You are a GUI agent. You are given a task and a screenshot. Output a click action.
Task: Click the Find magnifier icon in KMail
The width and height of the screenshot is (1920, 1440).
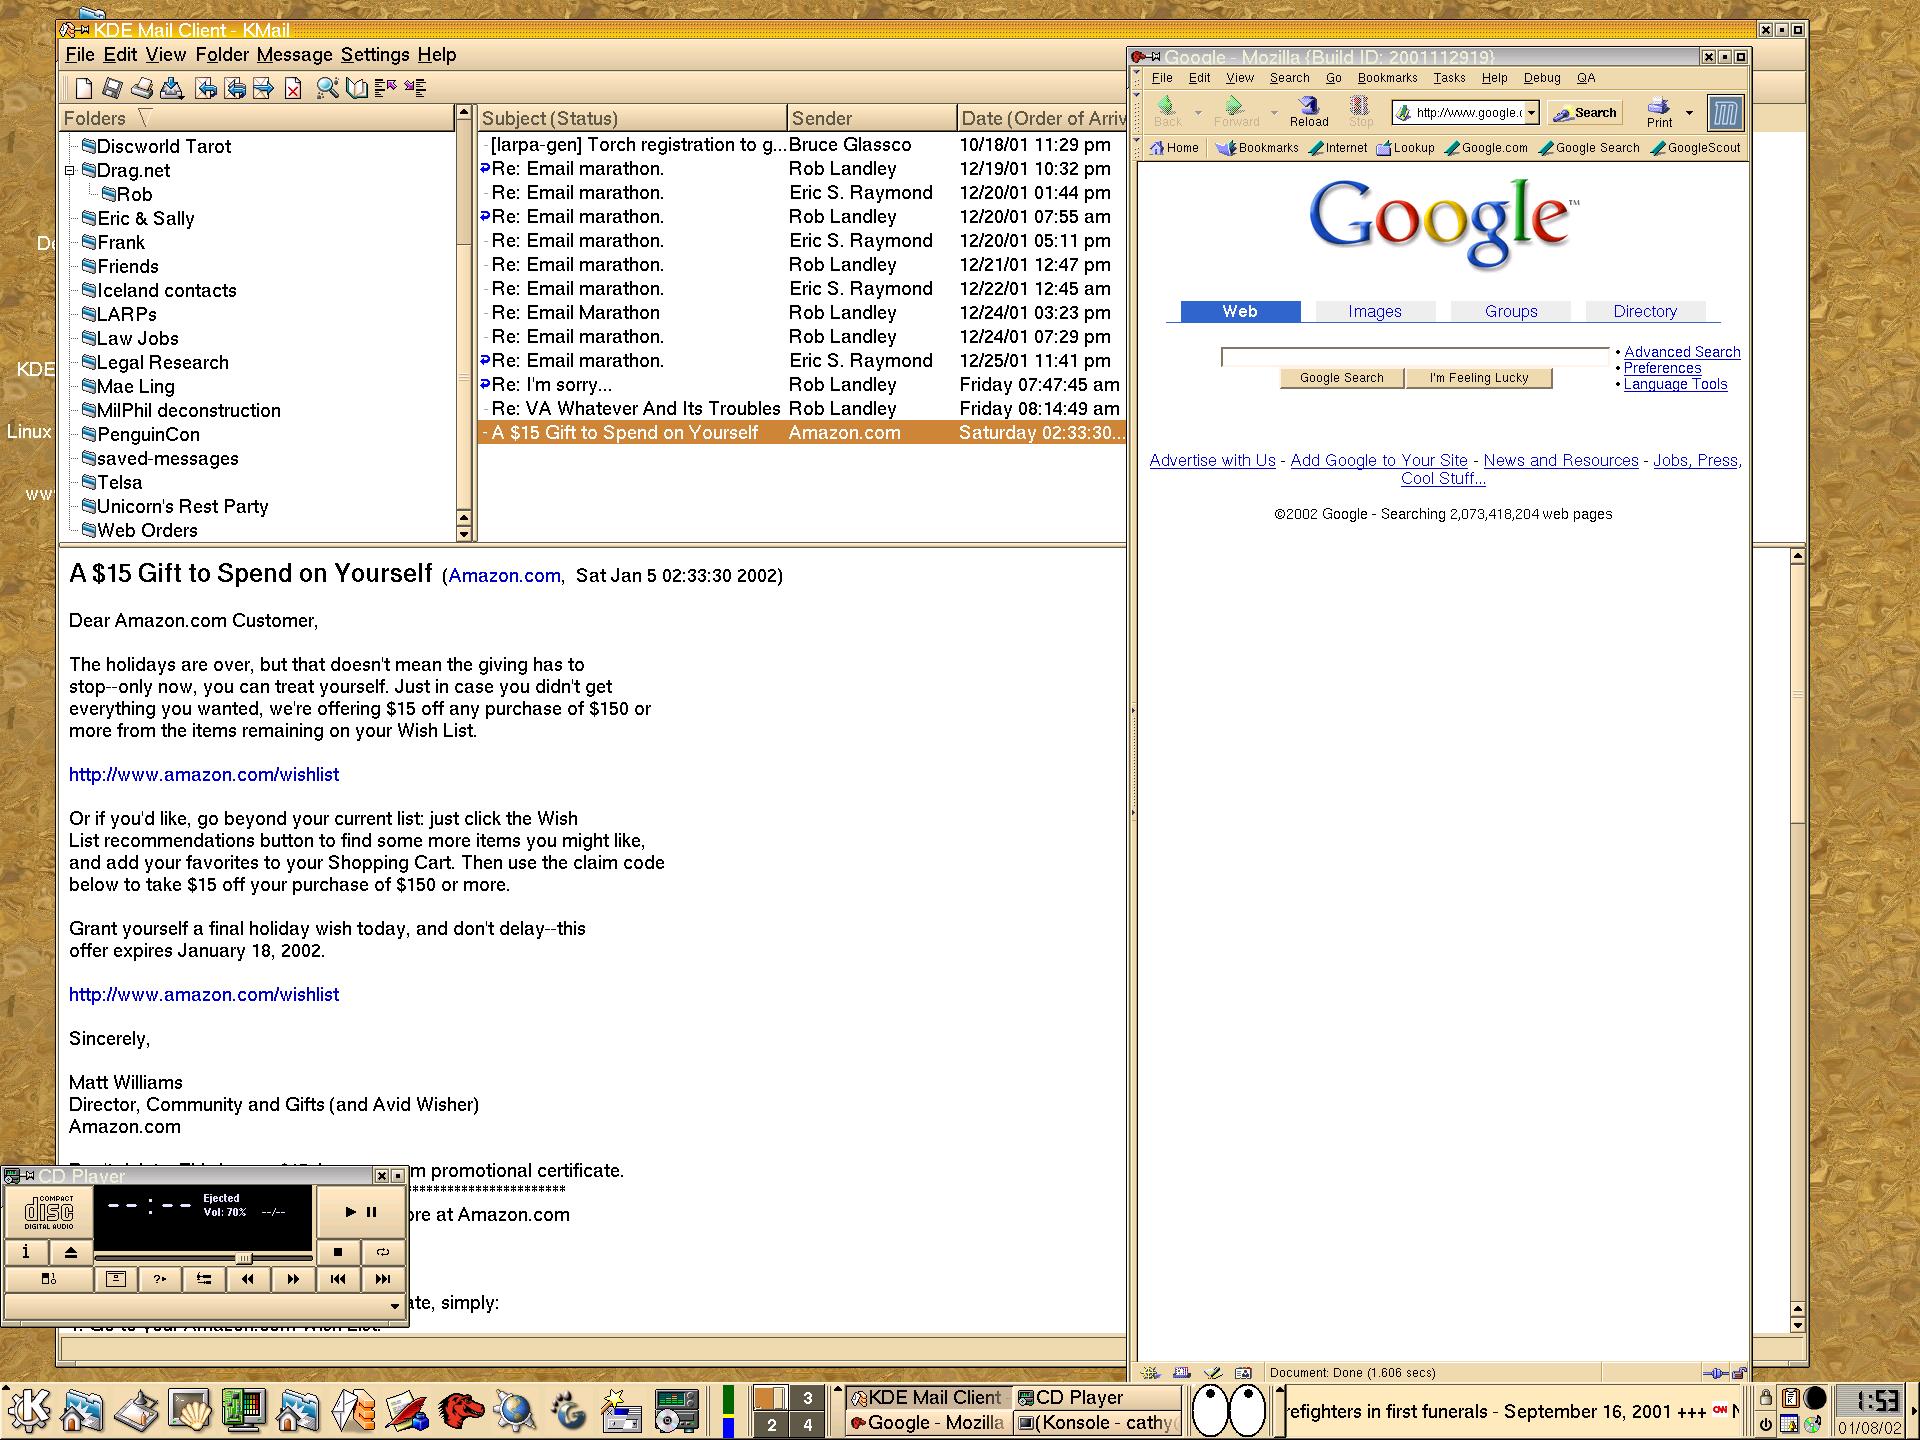tap(327, 88)
